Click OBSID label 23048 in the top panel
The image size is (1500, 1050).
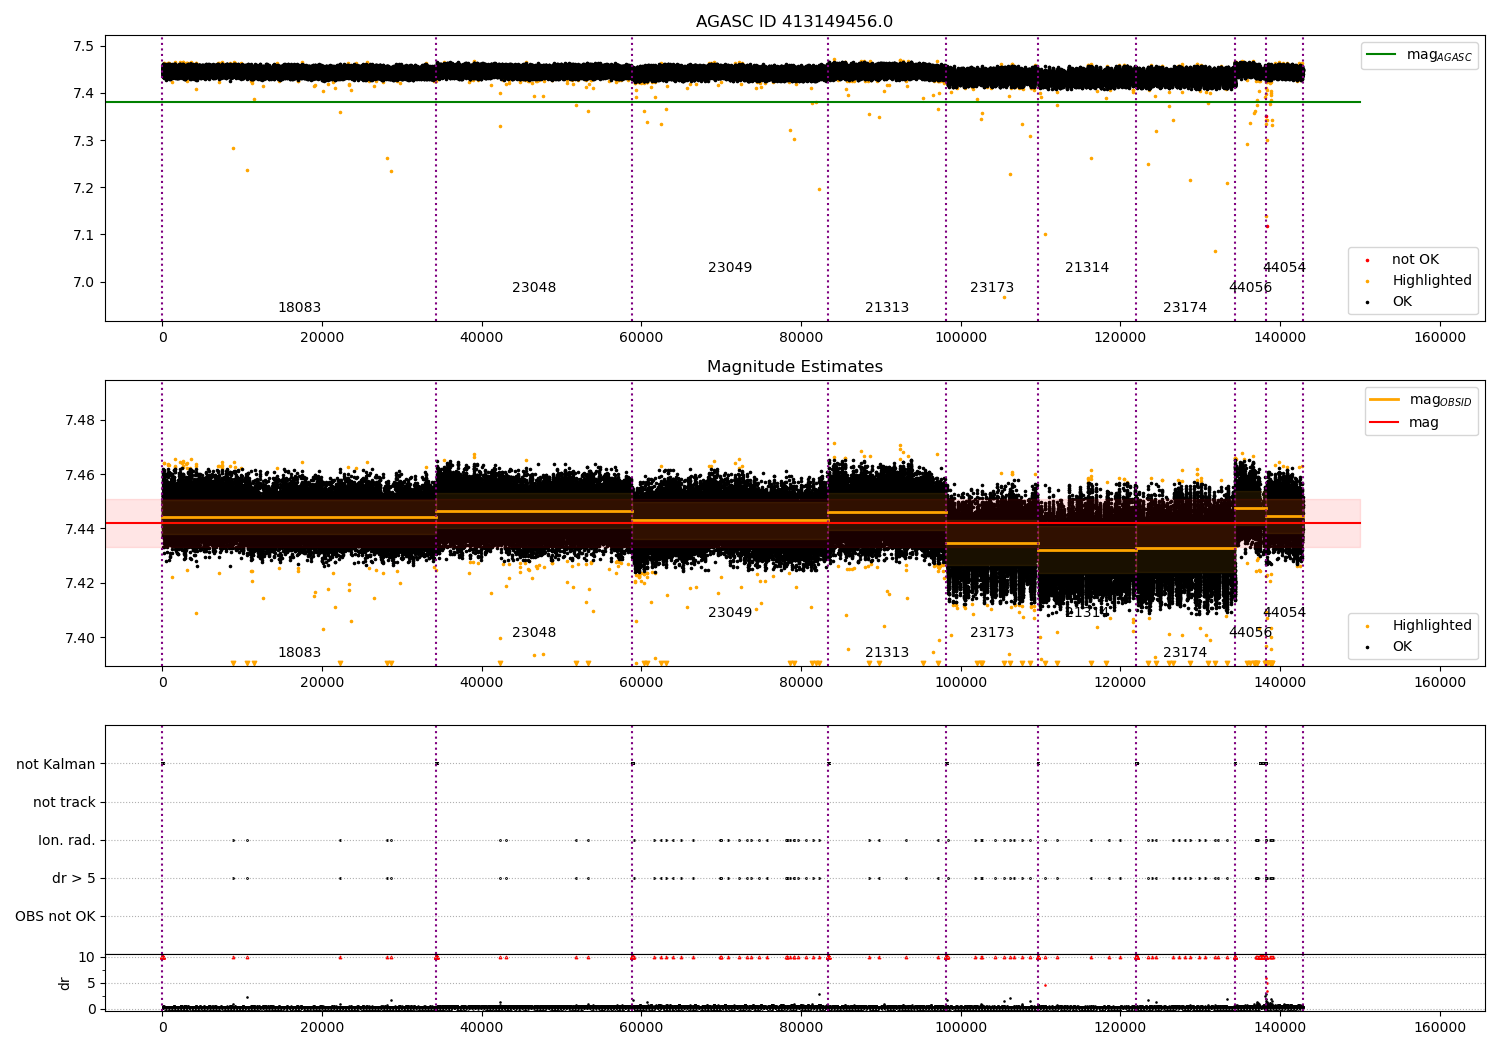534,288
